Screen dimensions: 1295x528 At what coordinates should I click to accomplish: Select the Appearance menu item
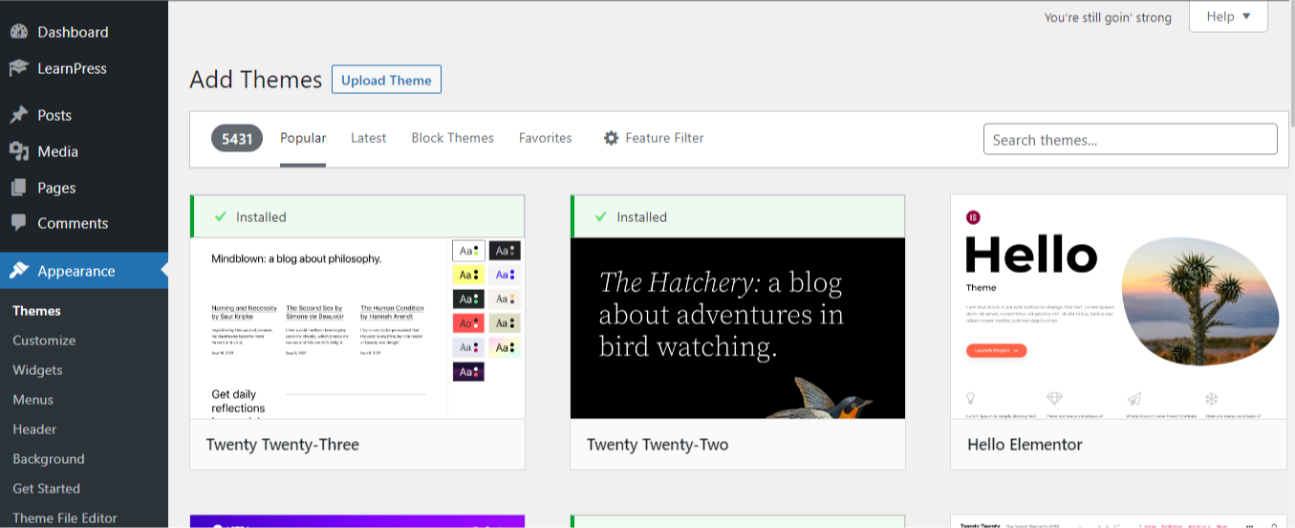[84, 271]
